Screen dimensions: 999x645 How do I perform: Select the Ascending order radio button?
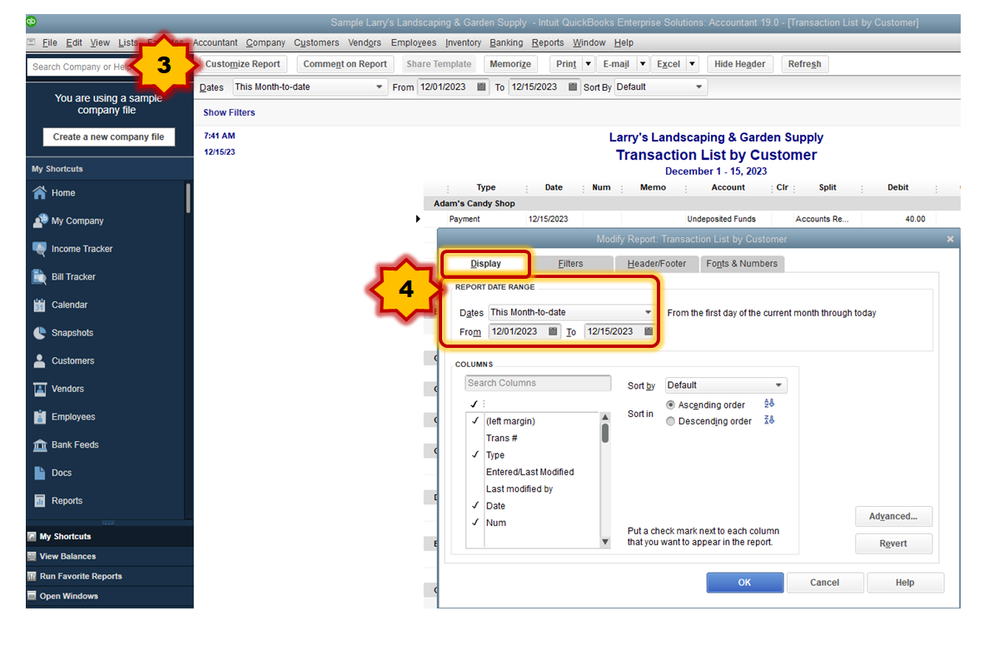670,405
